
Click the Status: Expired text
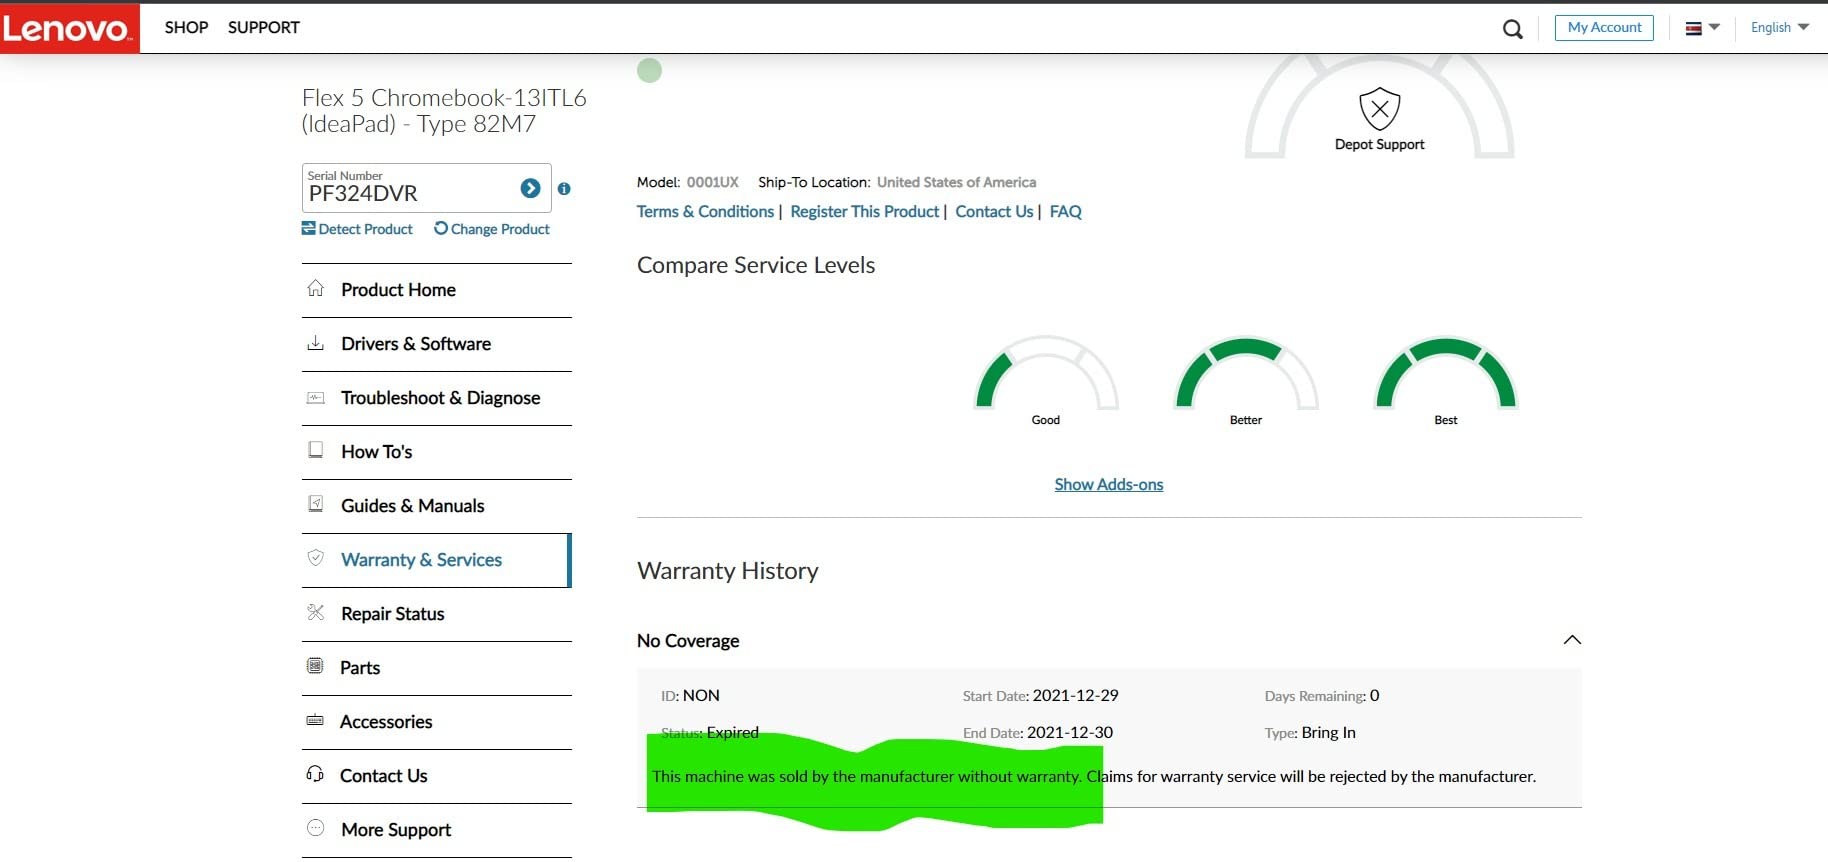[710, 732]
